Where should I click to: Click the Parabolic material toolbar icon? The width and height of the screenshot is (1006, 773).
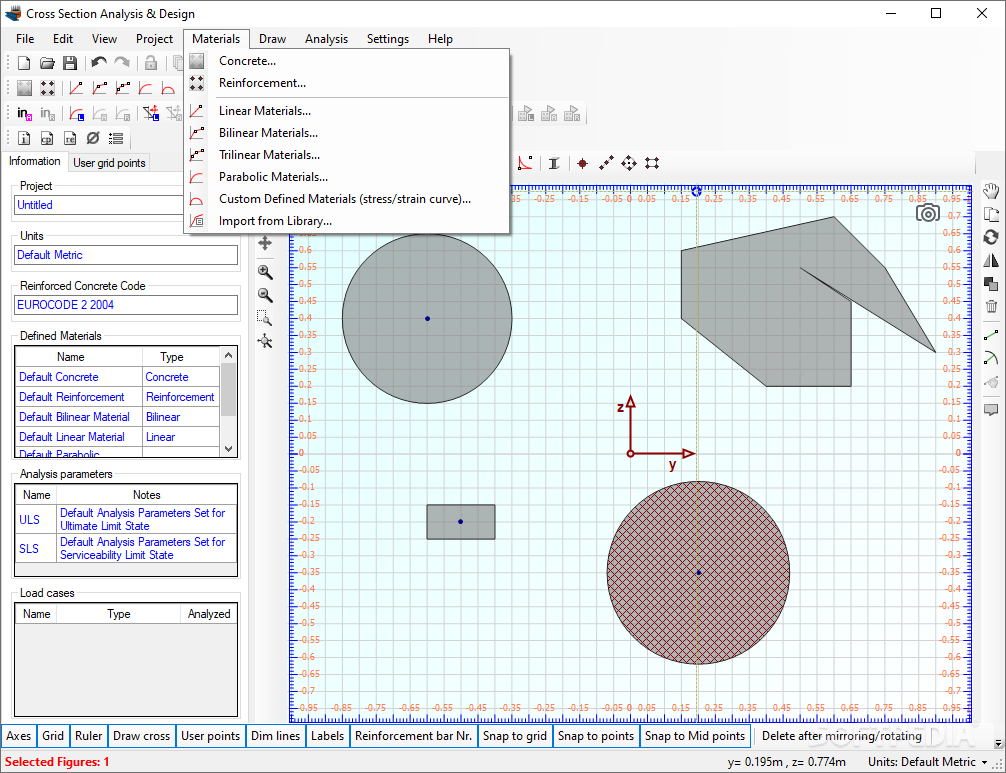pos(146,88)
